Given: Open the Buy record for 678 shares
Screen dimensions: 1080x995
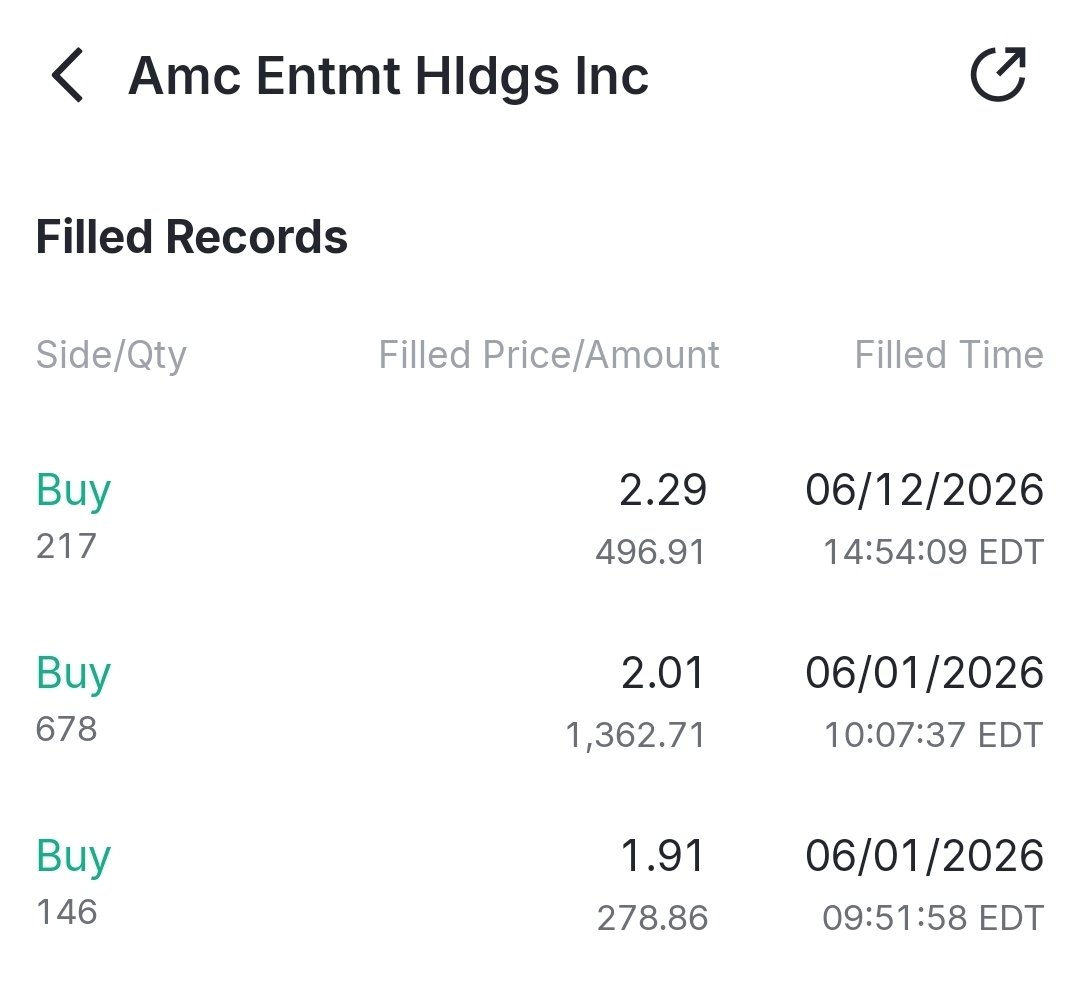Looking at the screenshot, I should click(540, 701).
